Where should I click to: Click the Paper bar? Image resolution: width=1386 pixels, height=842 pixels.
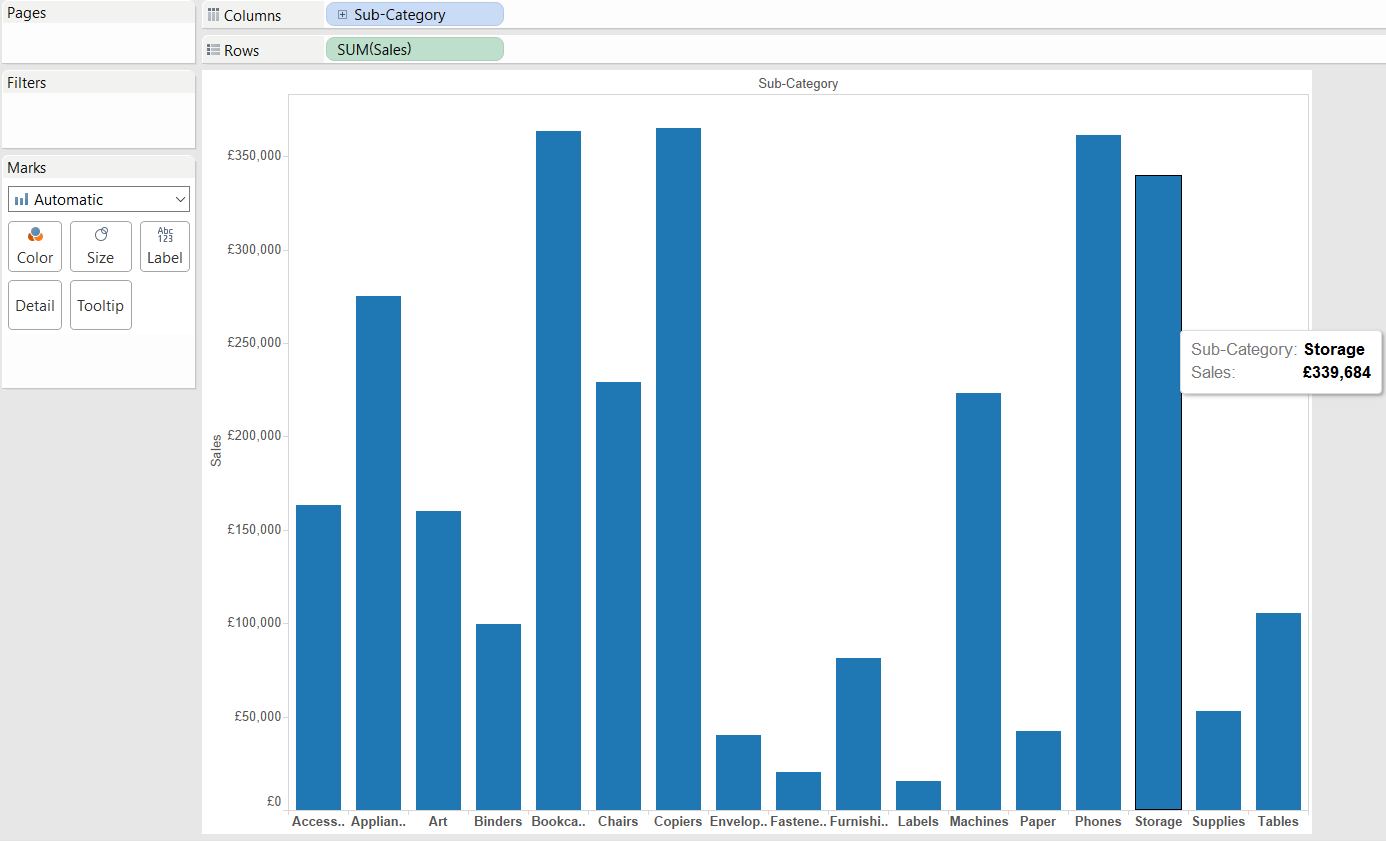pyautogui.click(x=1038, y=770)
